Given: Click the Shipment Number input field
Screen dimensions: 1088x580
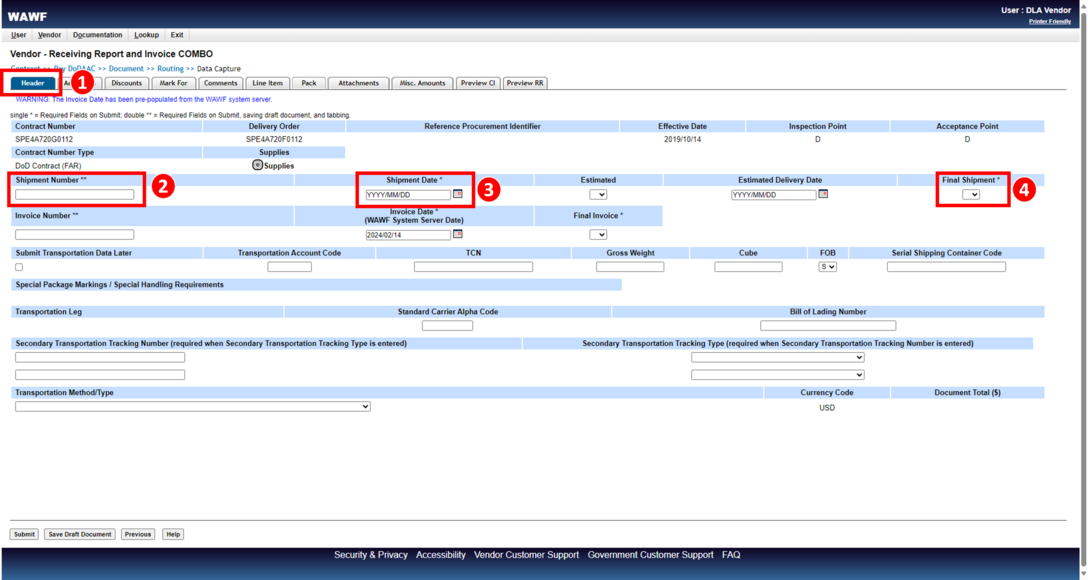Looking at the screenshot, I should point(74,194).
